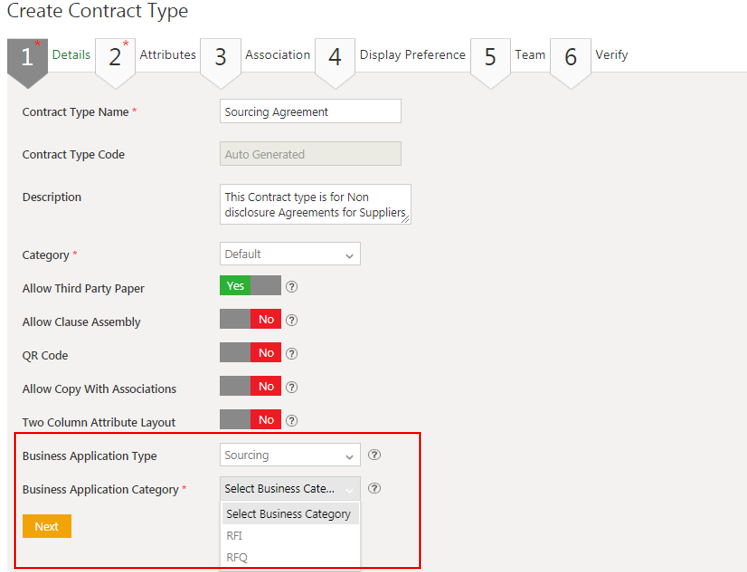Select RFQ from the business category list
Screen dimensions: 747x572
click(x=237, y=557)
